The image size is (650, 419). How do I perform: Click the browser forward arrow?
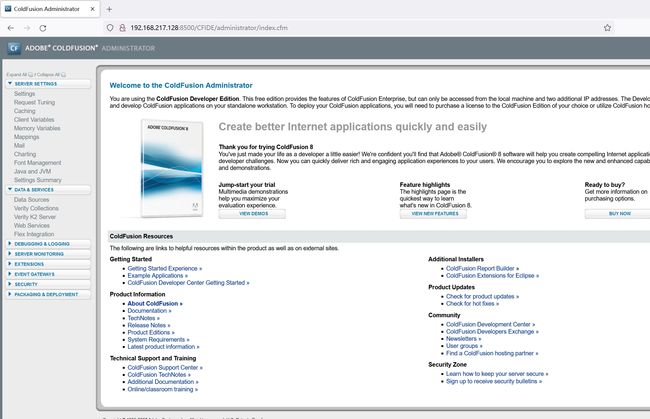point(27,28)
